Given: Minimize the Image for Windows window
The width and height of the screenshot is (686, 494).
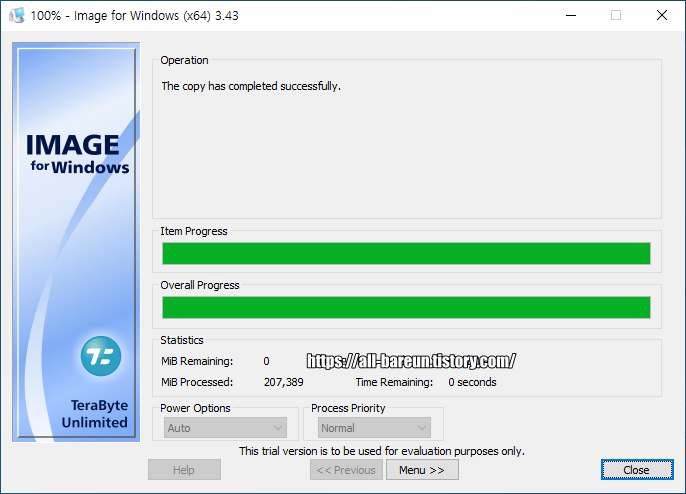Looking at the screenshot, I should point(571,15).
